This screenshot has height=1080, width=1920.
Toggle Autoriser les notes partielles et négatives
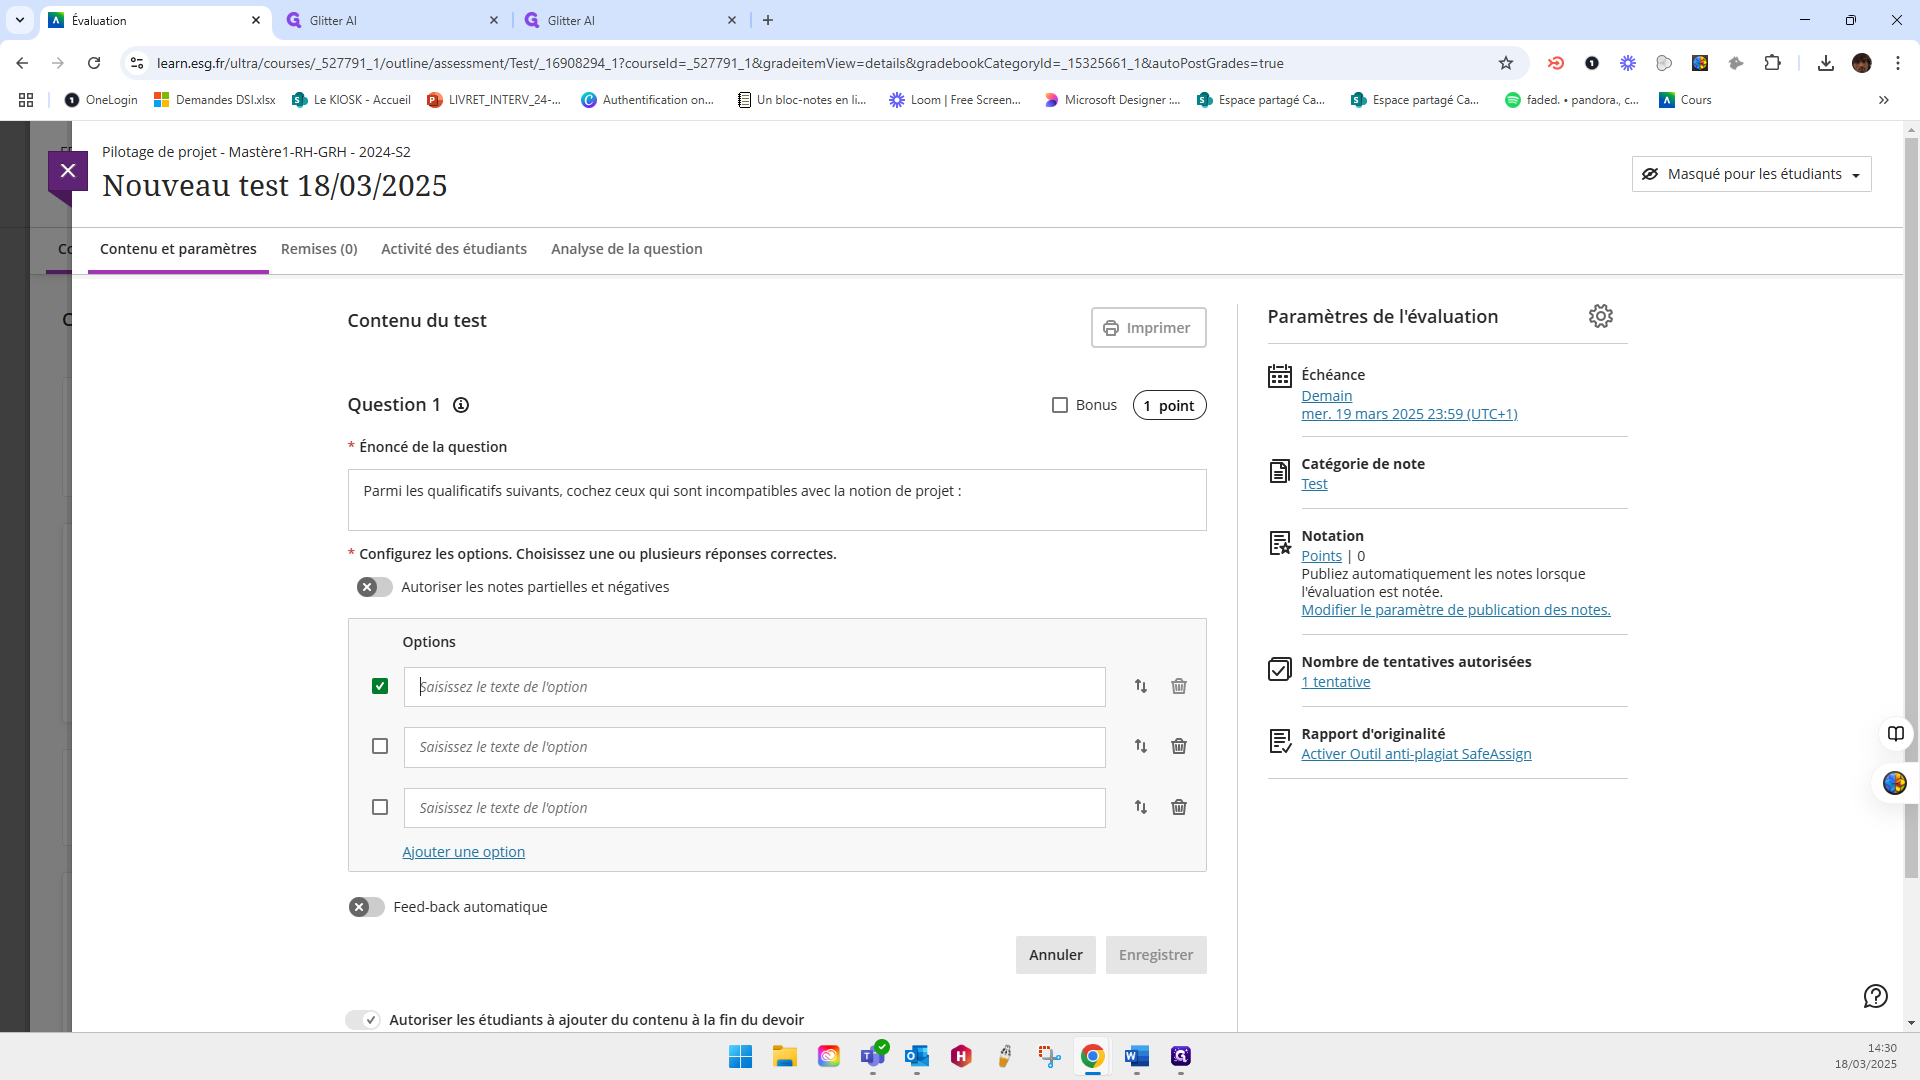click(x=375, y=587)
